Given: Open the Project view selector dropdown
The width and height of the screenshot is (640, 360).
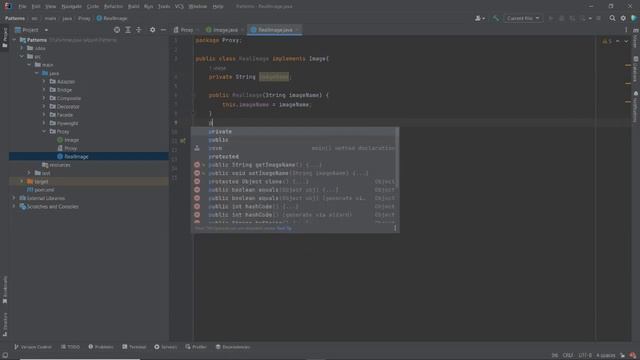Looking at the screenshot, I should (31, 30).
